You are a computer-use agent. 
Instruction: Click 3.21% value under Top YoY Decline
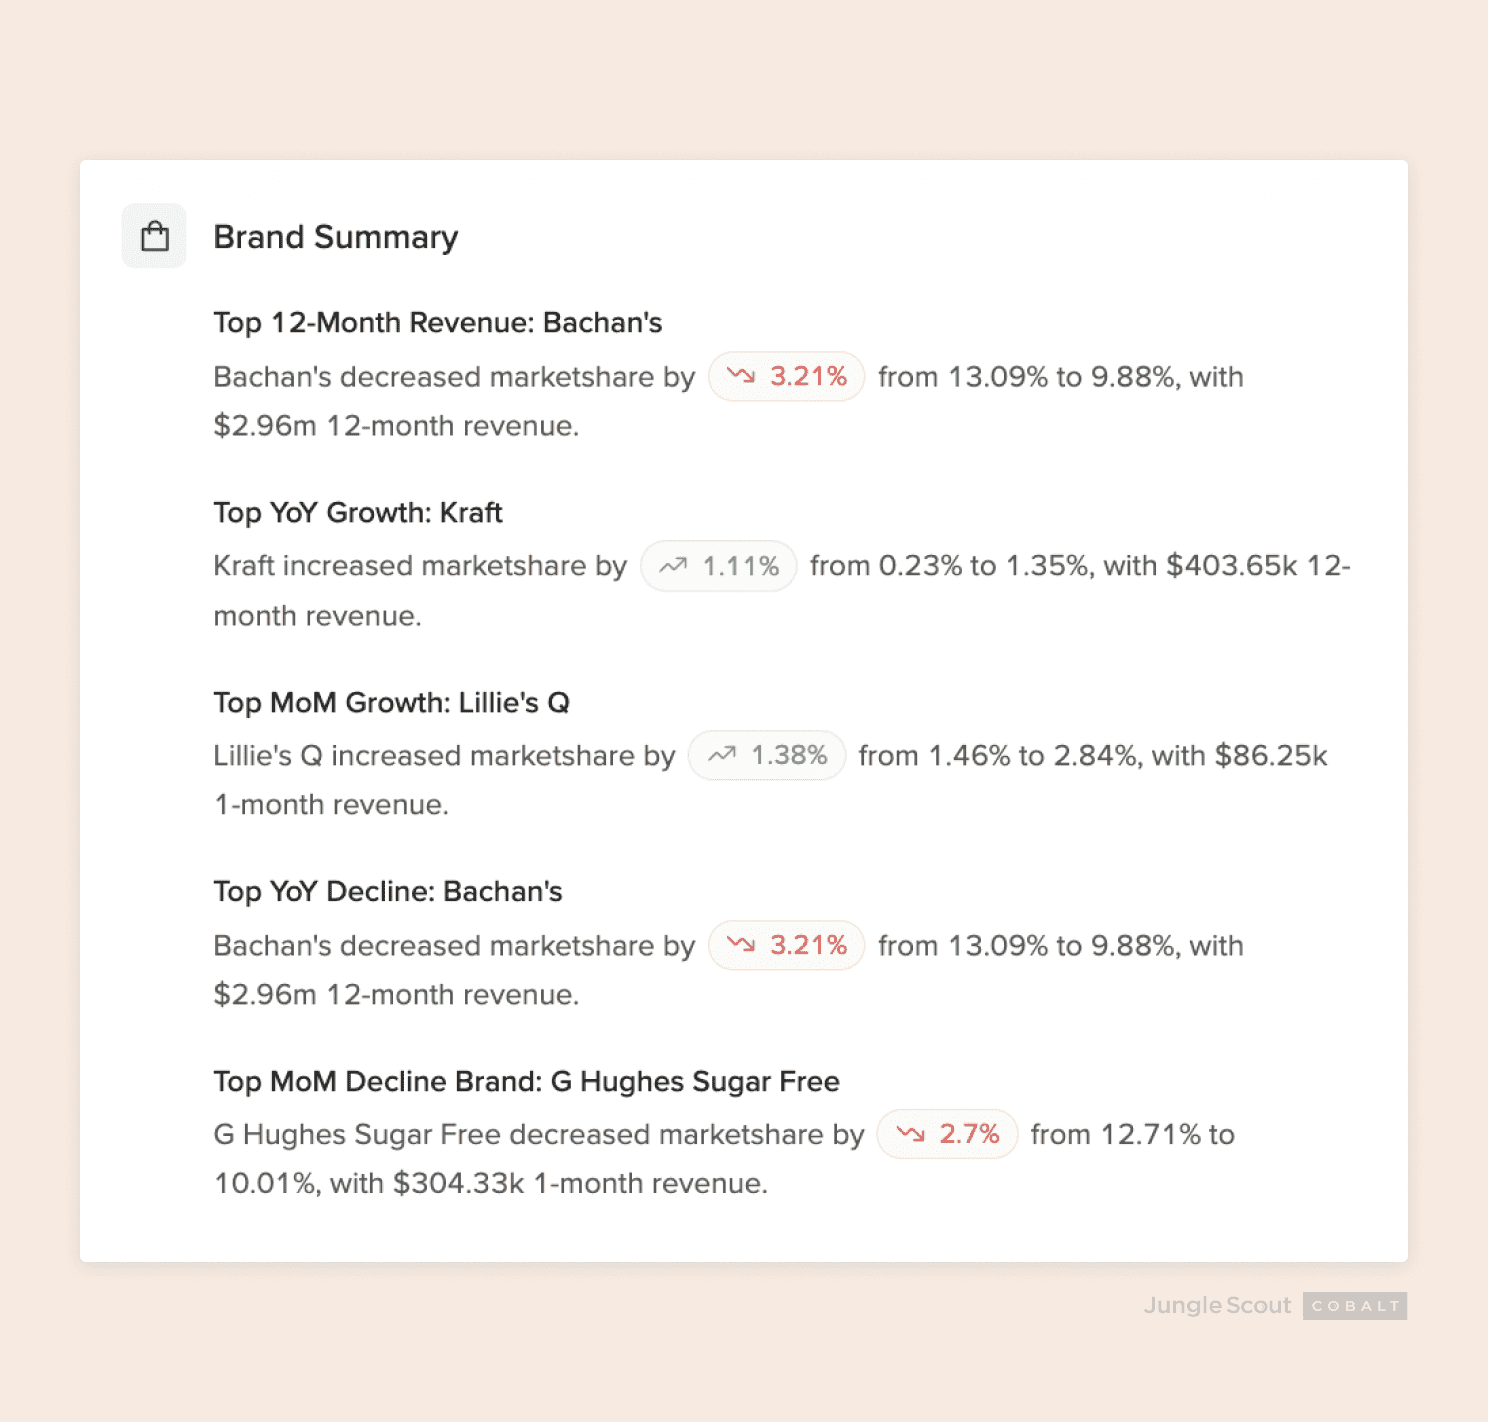point(808,945)
